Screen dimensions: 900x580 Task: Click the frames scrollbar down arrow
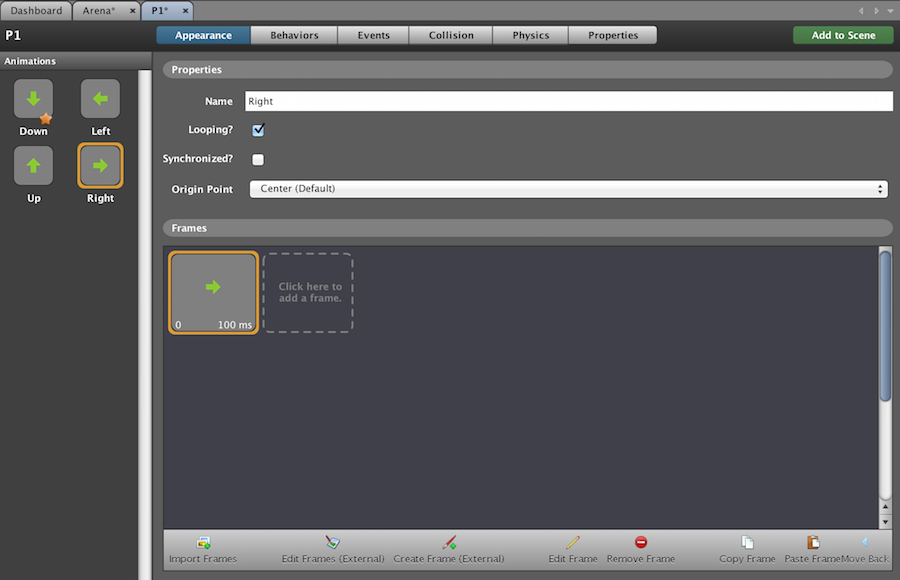point(886,522)
